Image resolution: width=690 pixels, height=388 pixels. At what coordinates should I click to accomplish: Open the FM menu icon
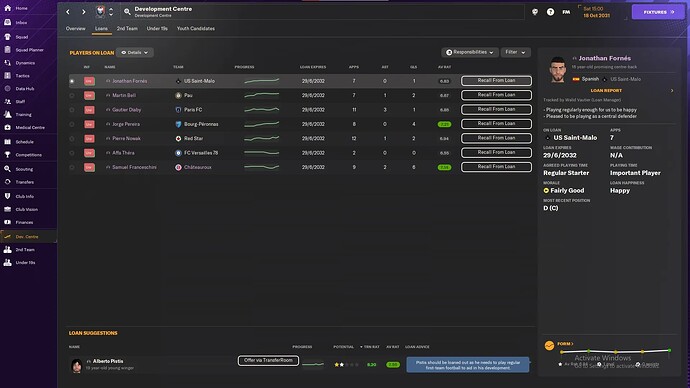566,12
